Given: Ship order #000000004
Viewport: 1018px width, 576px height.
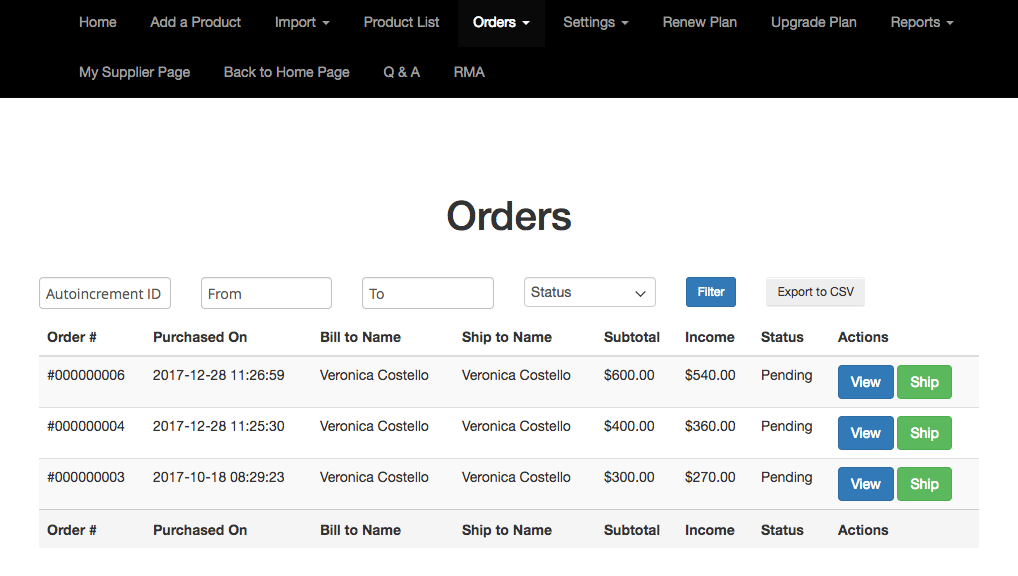Looking at the screenshot, I should click(x=924, y=433).
